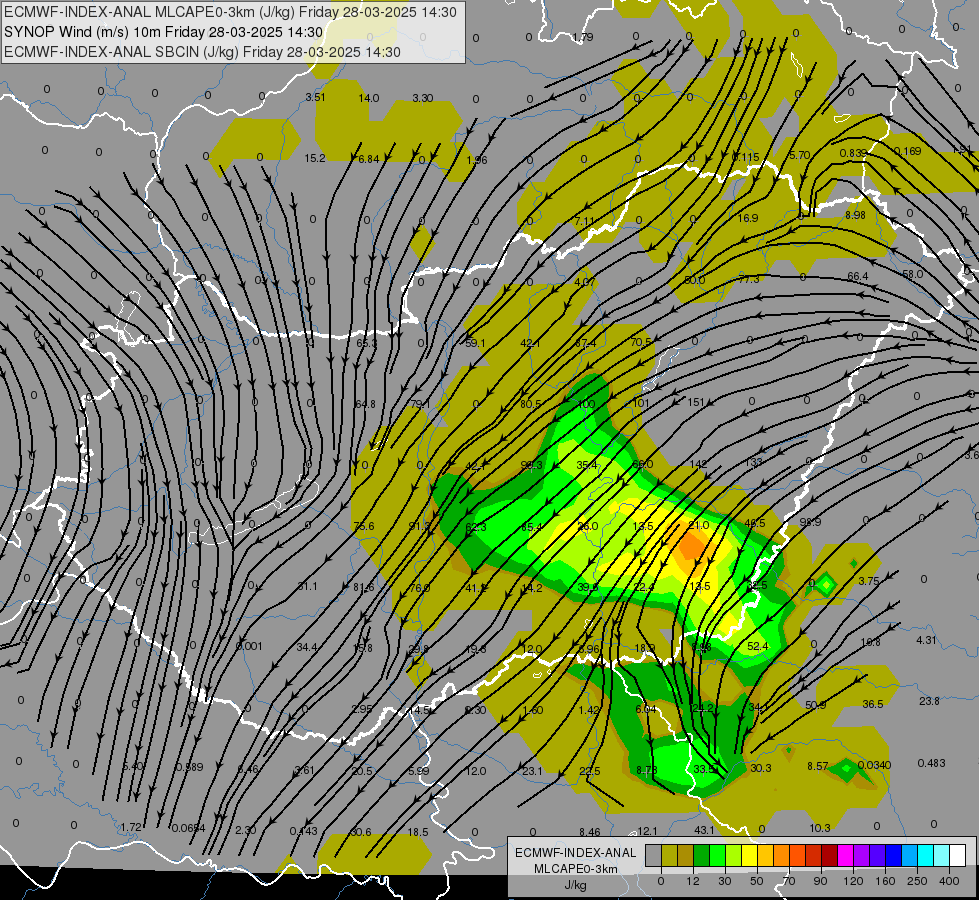Click the 'MLCAPE0-3km' legend title text
The height and width of the screenshot is (900, 979).
[x=575, y=869]
